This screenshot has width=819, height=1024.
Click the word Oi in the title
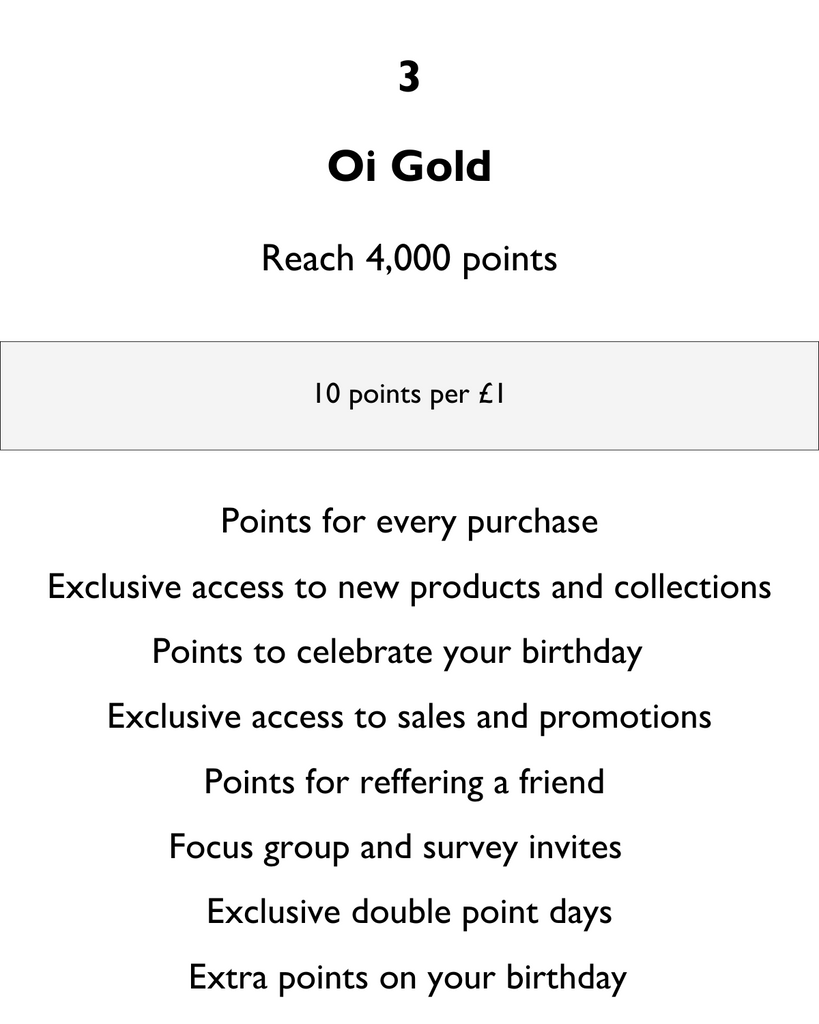(x=351, y=166)
